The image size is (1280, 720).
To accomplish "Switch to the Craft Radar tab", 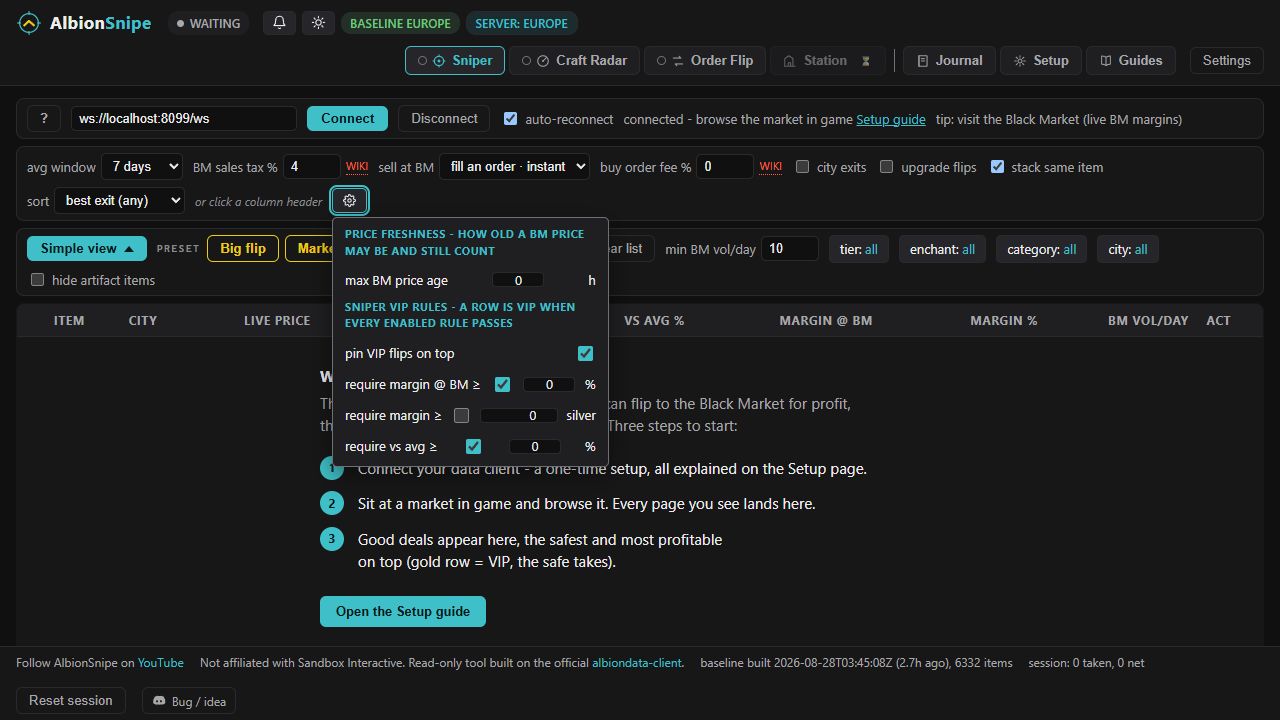I will (574, 60).
